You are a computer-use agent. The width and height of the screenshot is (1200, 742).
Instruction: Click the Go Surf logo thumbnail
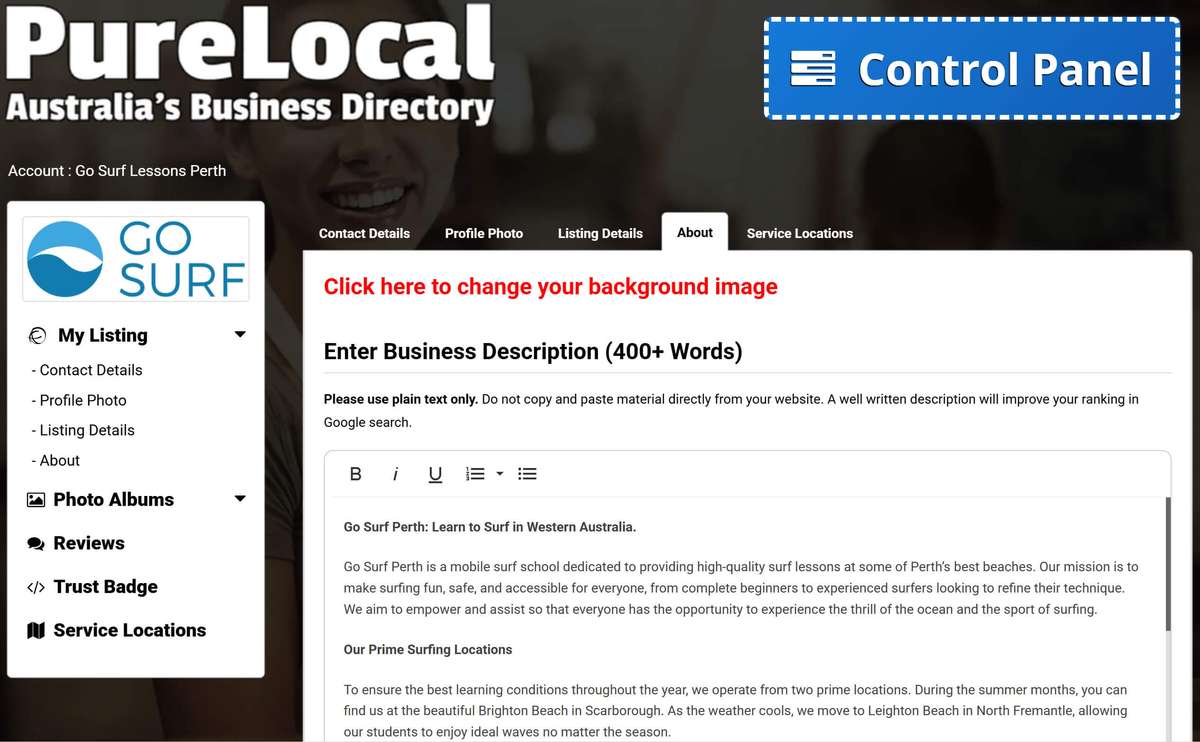coord(136,259)
